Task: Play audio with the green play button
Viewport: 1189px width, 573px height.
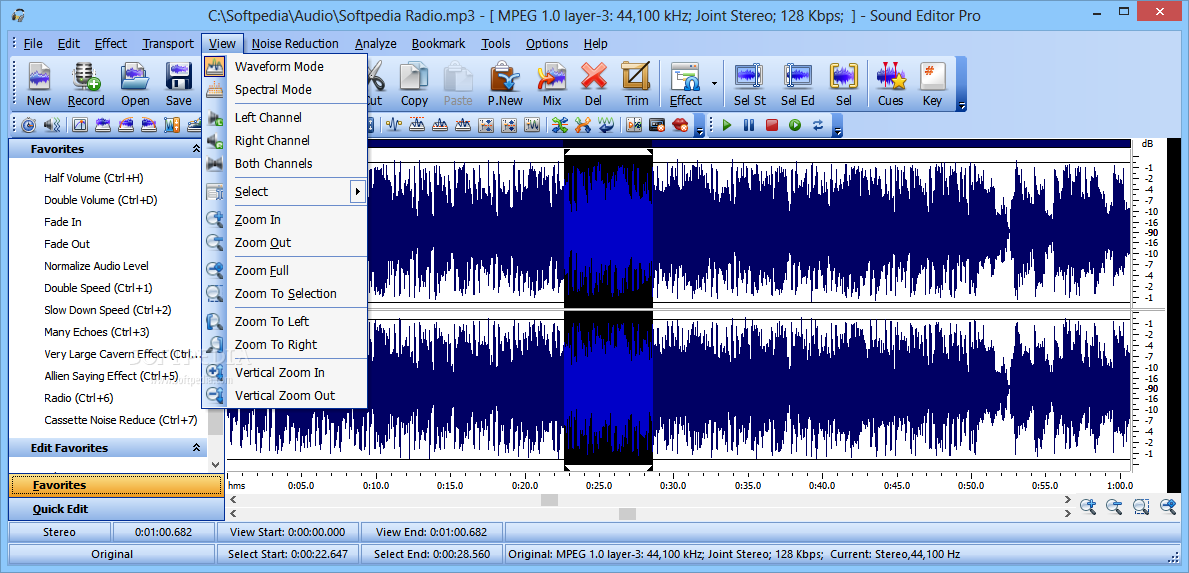Action: tap(726, 125)
